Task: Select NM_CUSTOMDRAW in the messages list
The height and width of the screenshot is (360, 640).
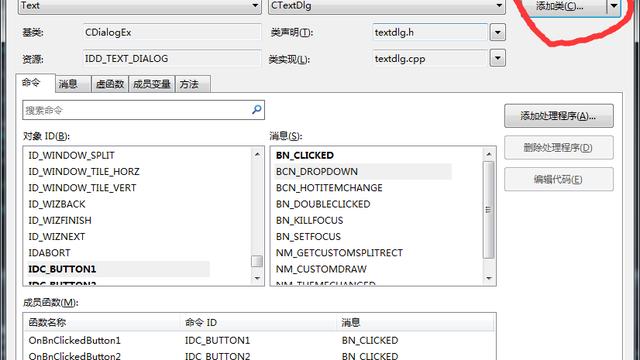Action: click(321, 269)
